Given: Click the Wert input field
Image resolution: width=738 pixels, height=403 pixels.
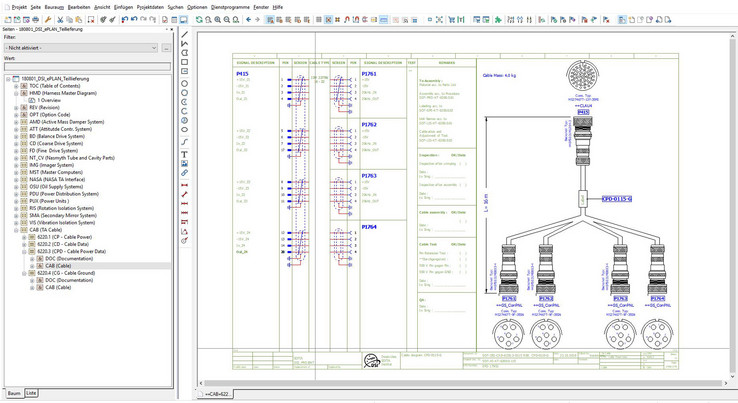Looking at the screenshot, I should (86, 67).
